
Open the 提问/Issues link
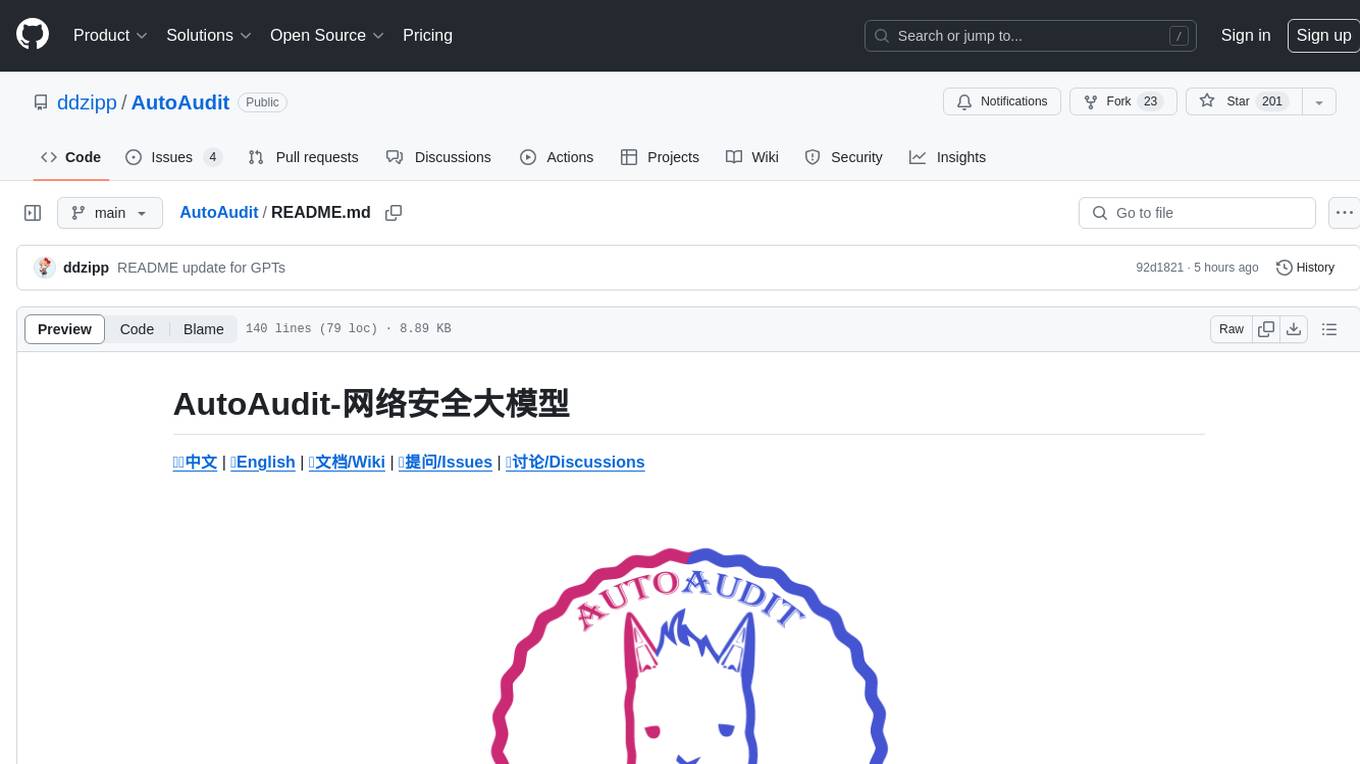coord(445,462)
